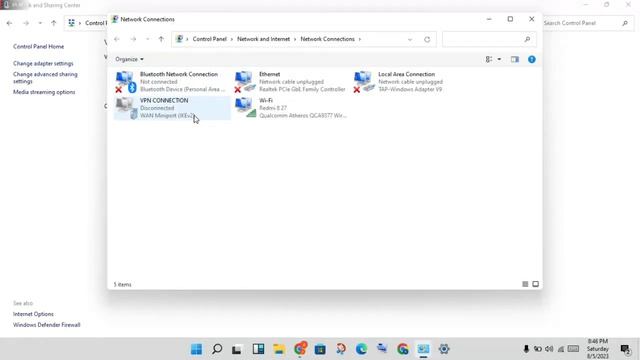Open the Windows Start menu
The height and width of the screenshot is (360, 640).
[196, 349]
